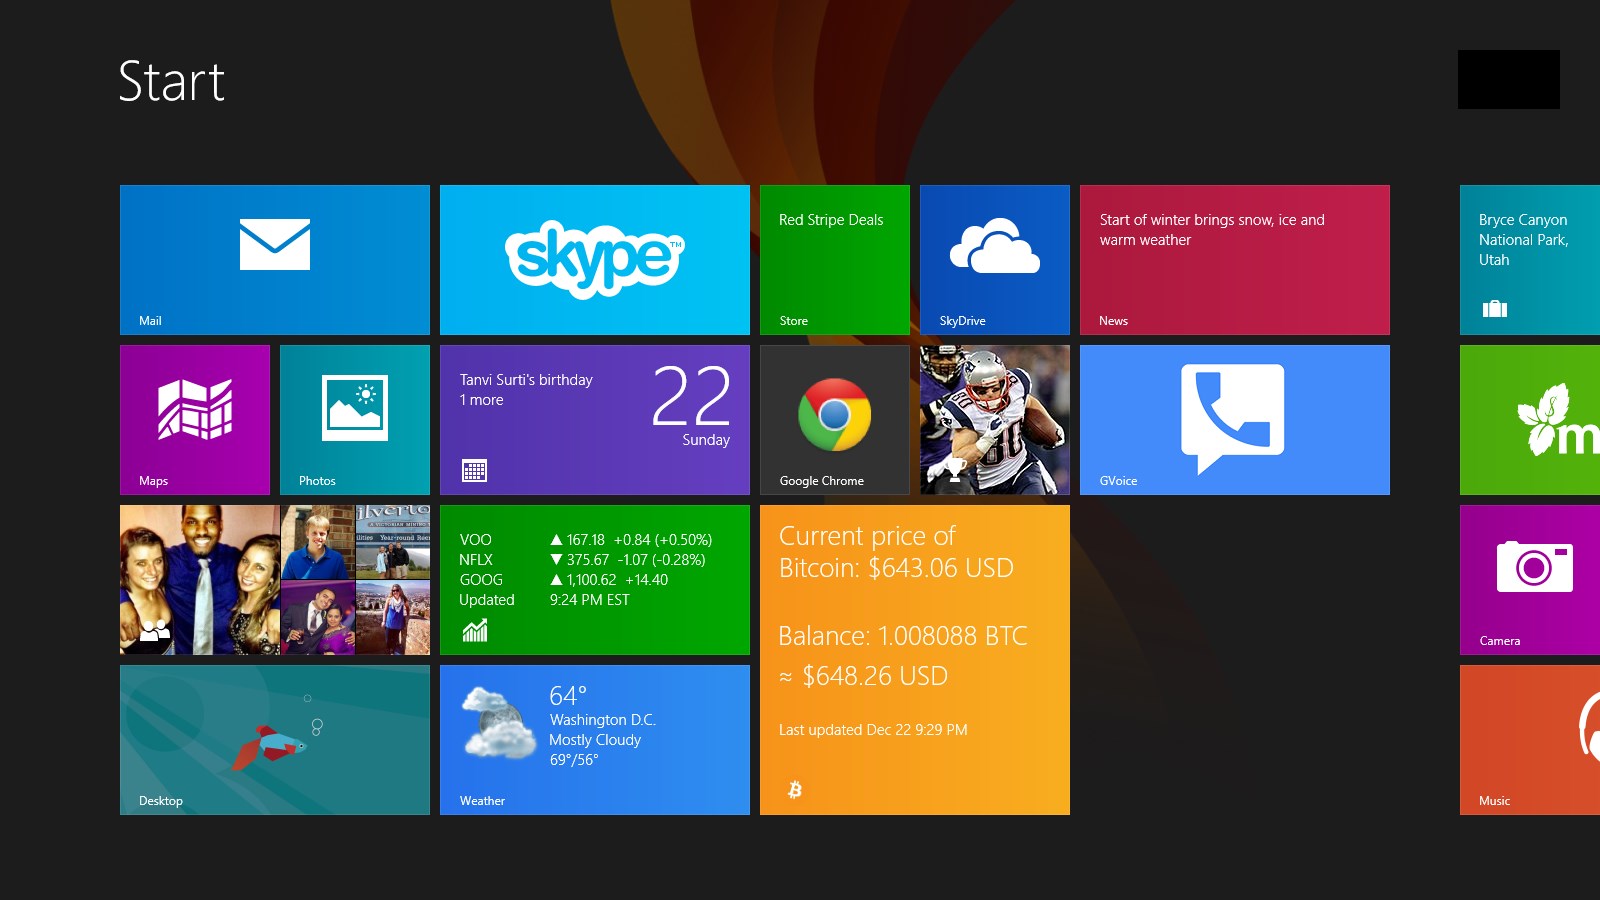Open the Music tile
Viewport: 1600px width, 900px height.
tap(1530, 740)
